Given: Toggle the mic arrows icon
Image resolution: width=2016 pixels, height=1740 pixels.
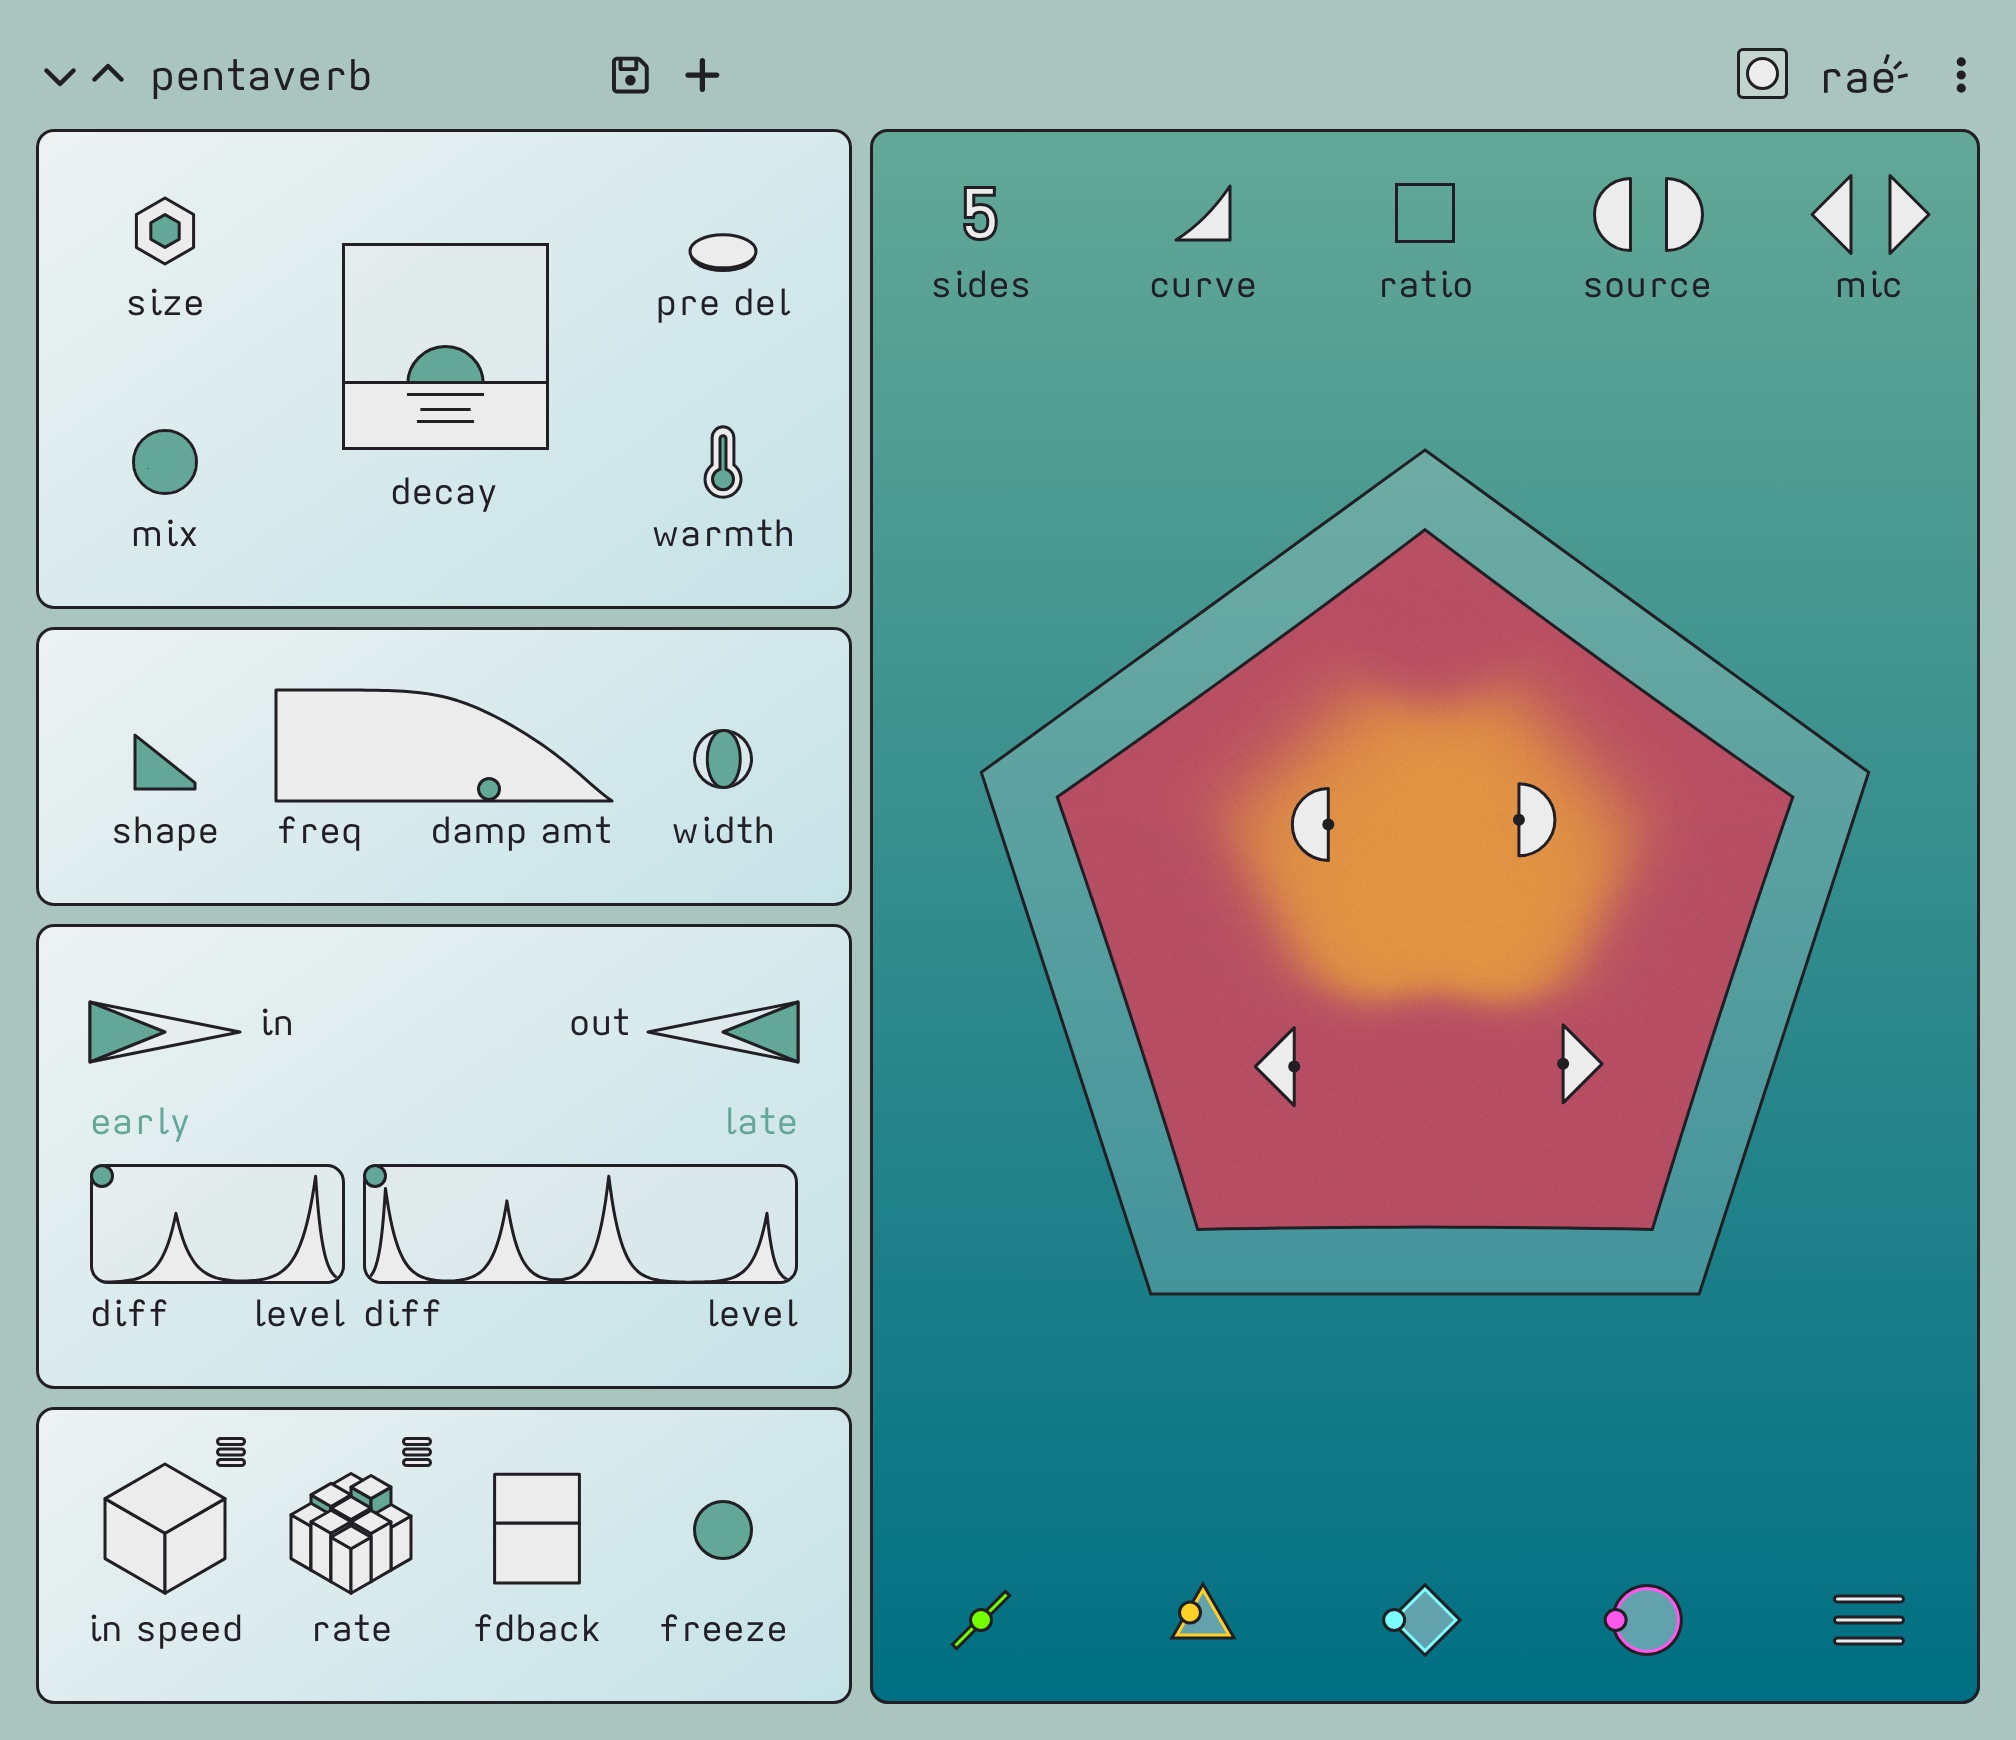Looking at the screenshot, I should pyautogui.click(x=1870, y=214).
